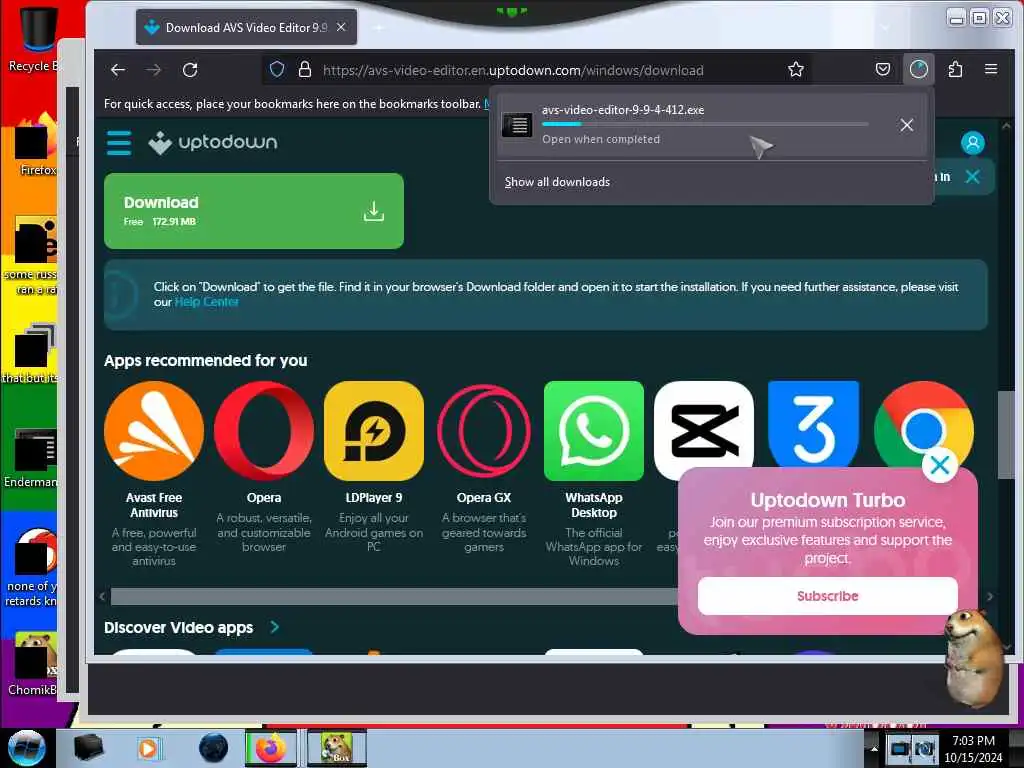Reload the Uptodown page

pos(190,70)
